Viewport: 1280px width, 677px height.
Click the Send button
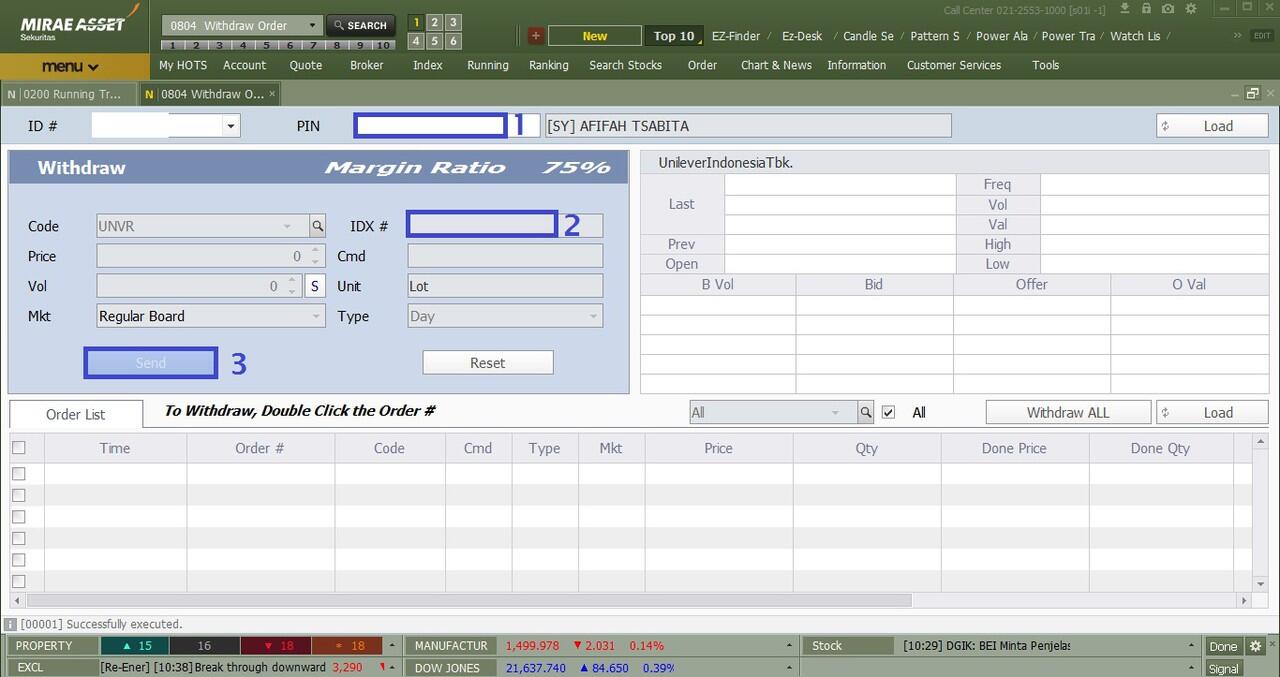(x=151, y=363)
